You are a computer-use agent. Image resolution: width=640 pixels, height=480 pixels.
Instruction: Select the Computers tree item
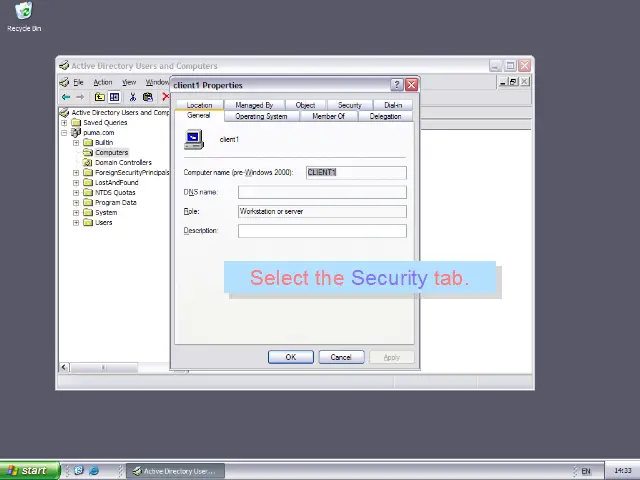111,153
